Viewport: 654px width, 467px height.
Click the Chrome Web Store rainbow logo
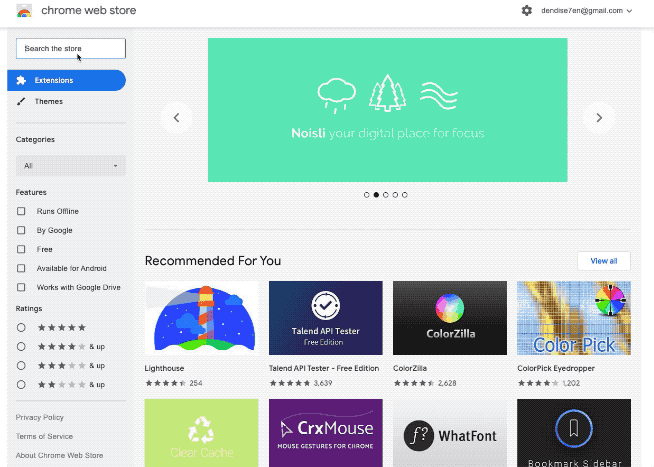click(x=24, y=11)
